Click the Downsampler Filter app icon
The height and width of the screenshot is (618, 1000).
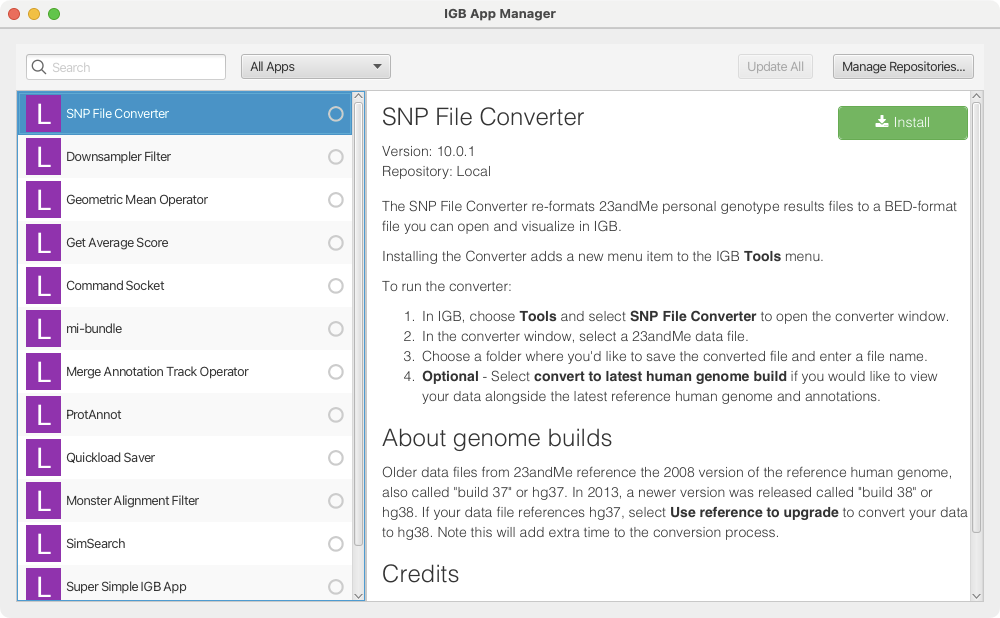click(43, 157)
